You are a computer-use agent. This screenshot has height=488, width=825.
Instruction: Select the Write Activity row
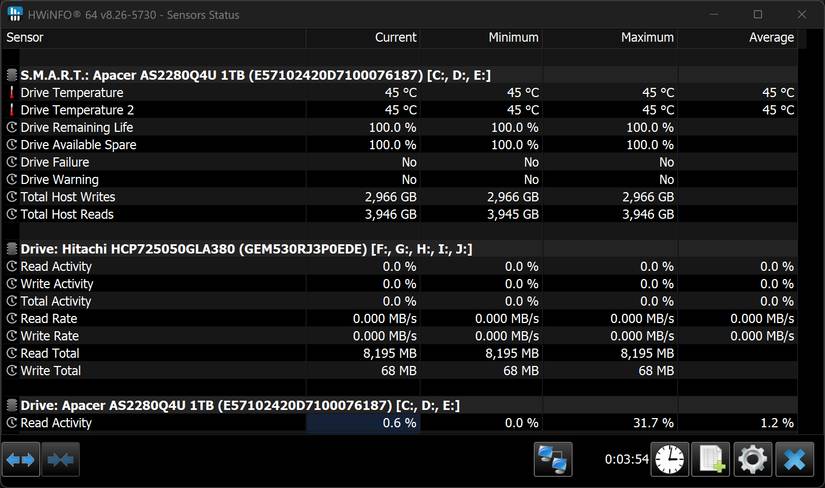pos(402,284)
